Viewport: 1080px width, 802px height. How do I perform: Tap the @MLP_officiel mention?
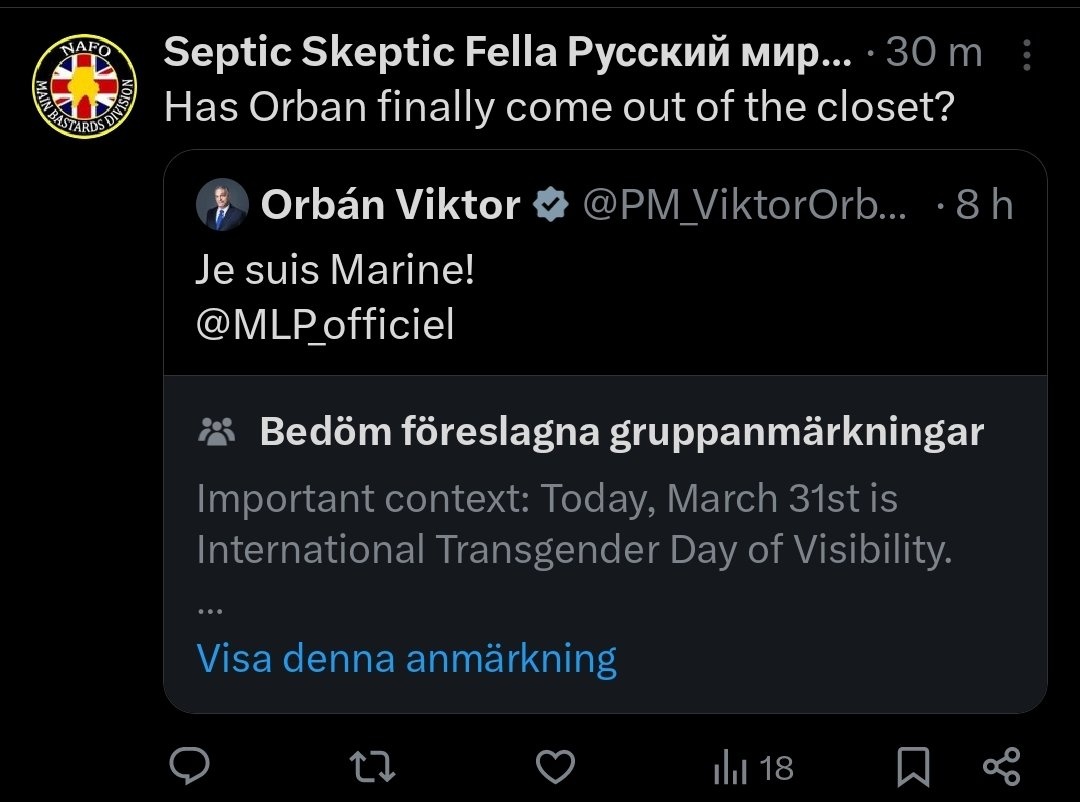tap(325, 324)
